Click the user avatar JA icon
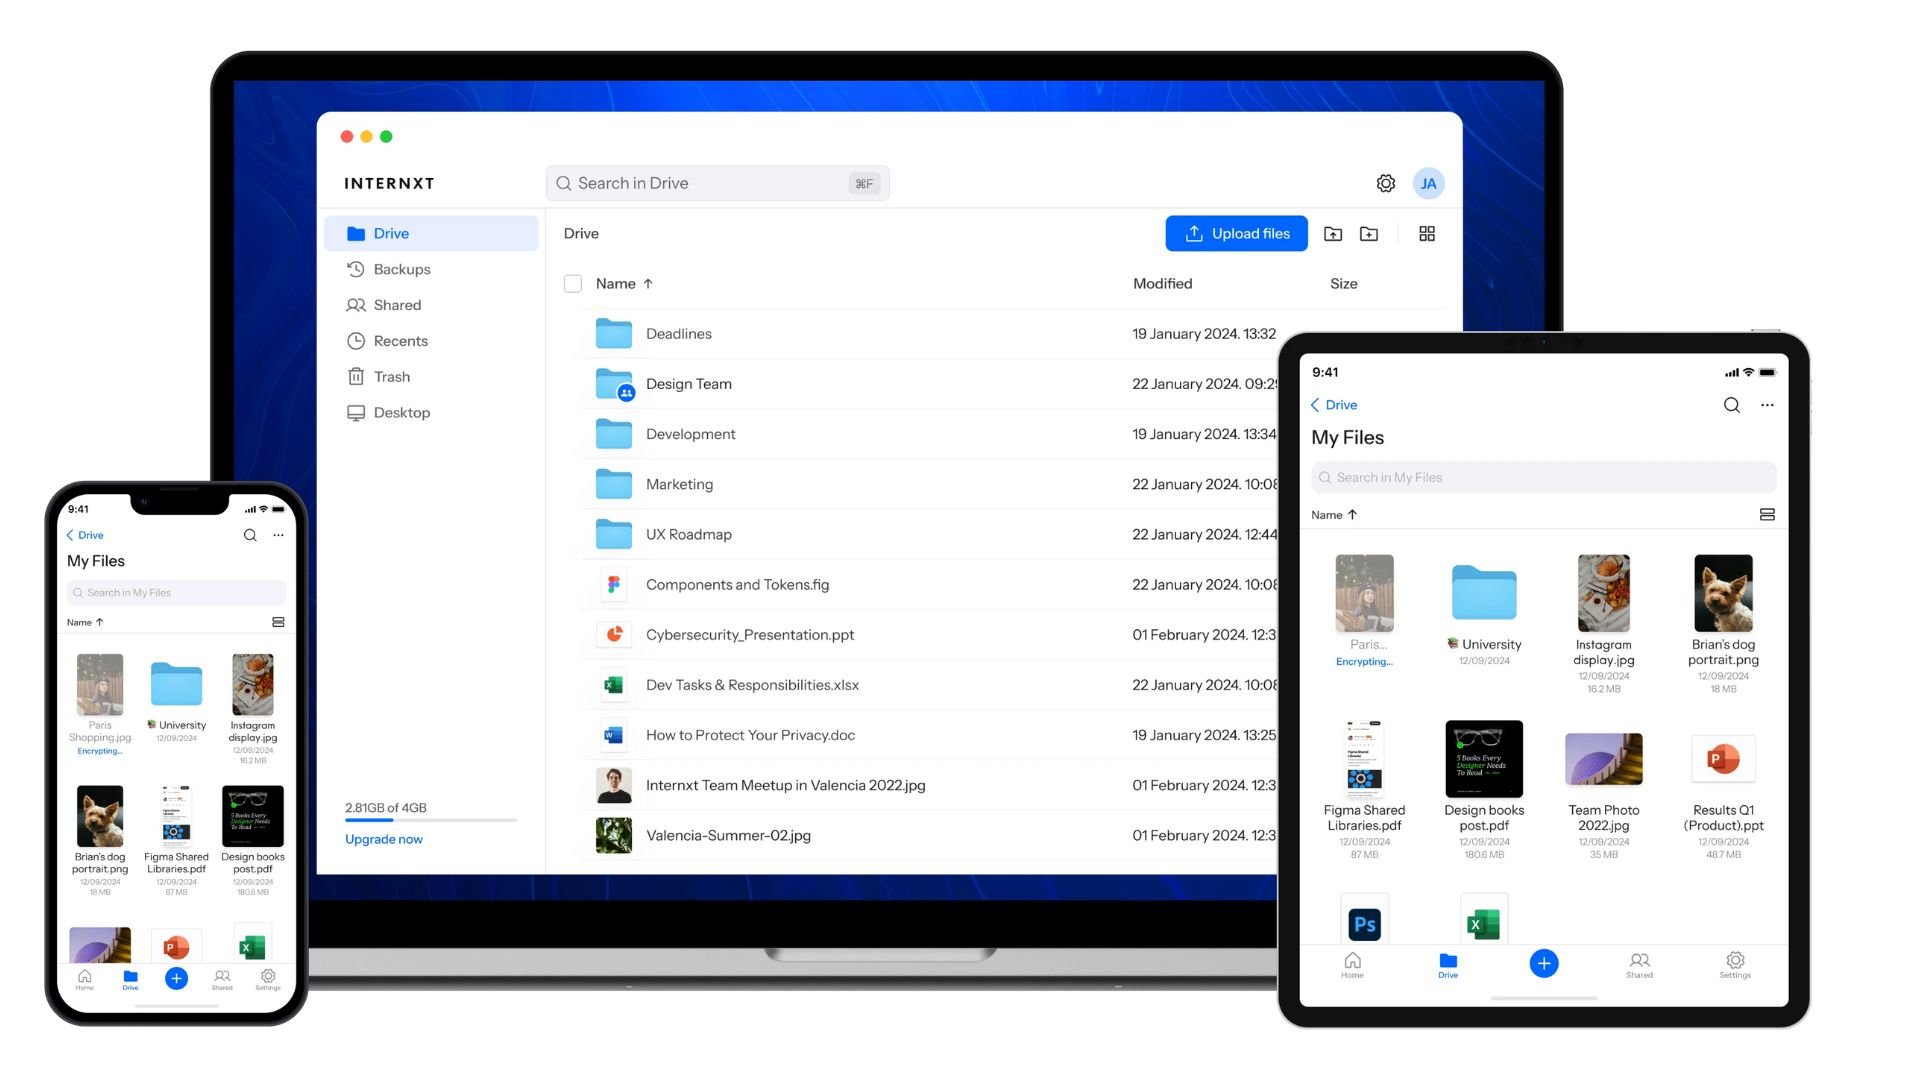The image size is (1920, 1080). click(x=1428, y=183)
